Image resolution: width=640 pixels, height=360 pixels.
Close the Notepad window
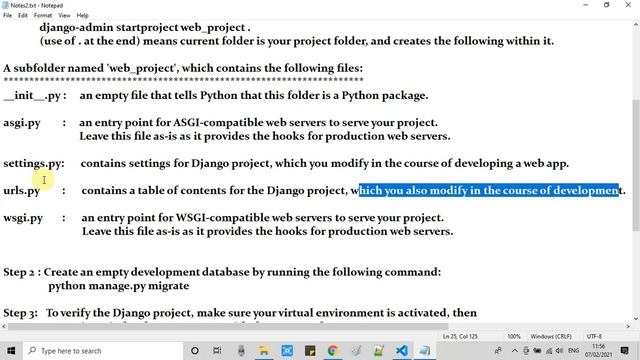pos(628,5)
